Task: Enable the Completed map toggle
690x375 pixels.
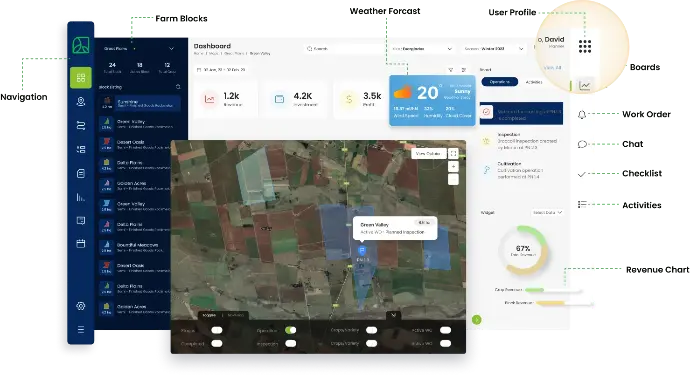Action: (217, 343)
